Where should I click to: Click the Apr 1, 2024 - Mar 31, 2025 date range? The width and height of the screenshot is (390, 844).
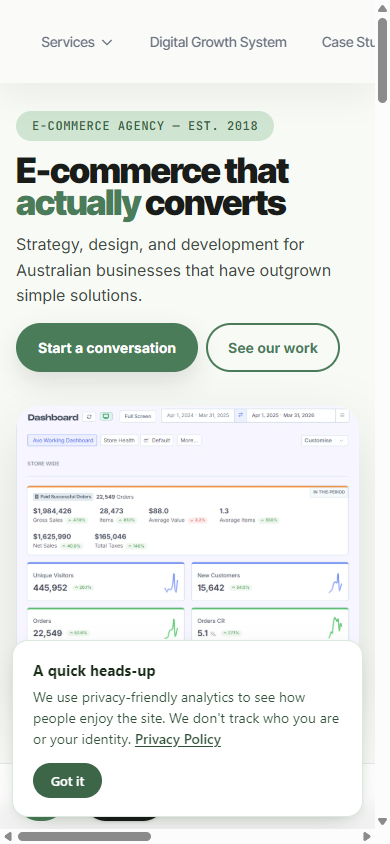click(198, 416)
